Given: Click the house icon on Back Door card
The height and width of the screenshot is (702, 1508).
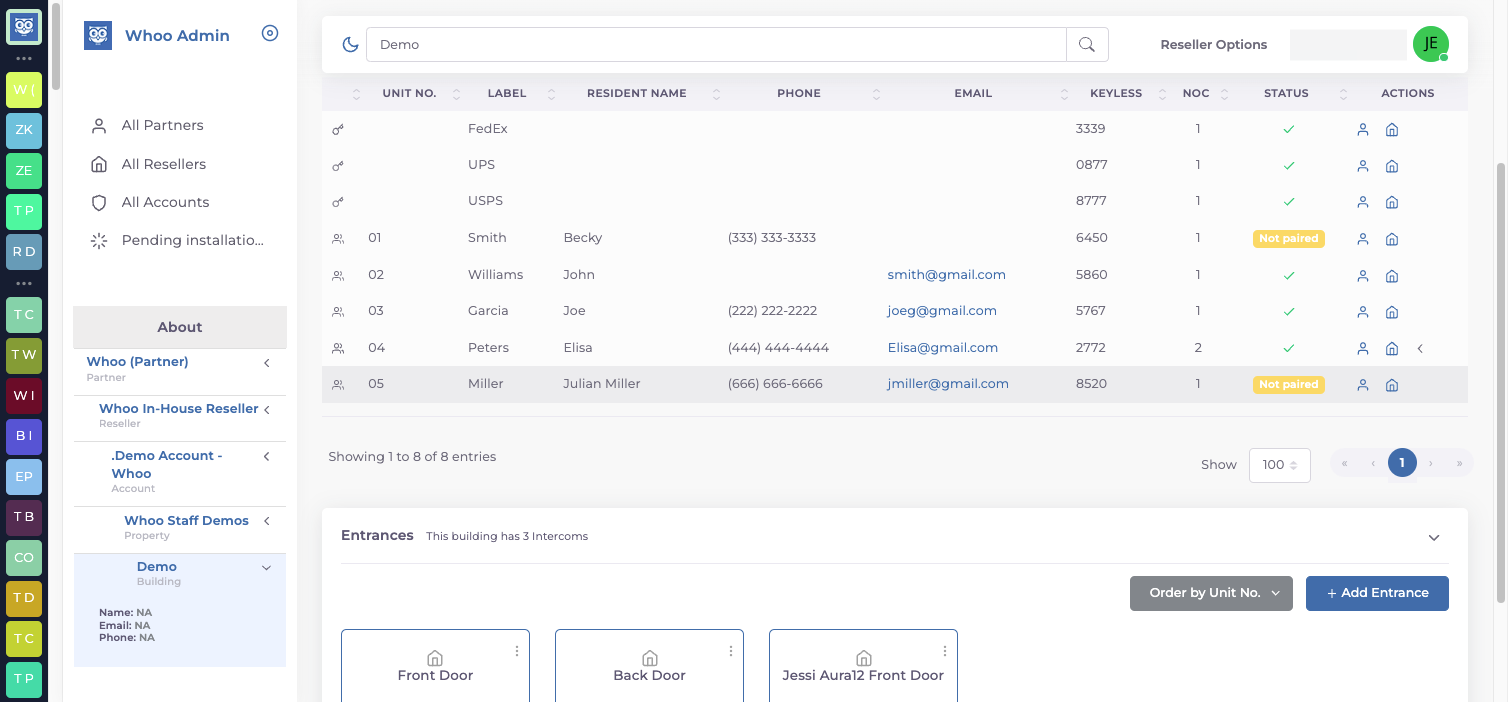Looking at the screenshot, I should tap(649, 657).
